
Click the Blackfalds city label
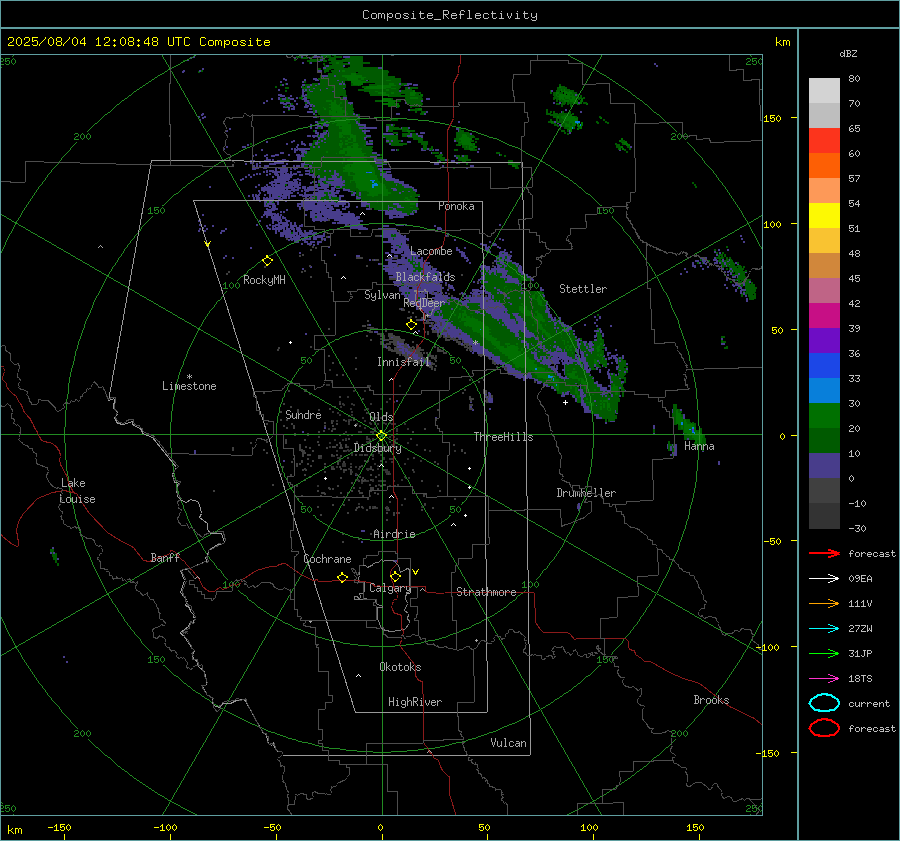(x=425, y=277)
